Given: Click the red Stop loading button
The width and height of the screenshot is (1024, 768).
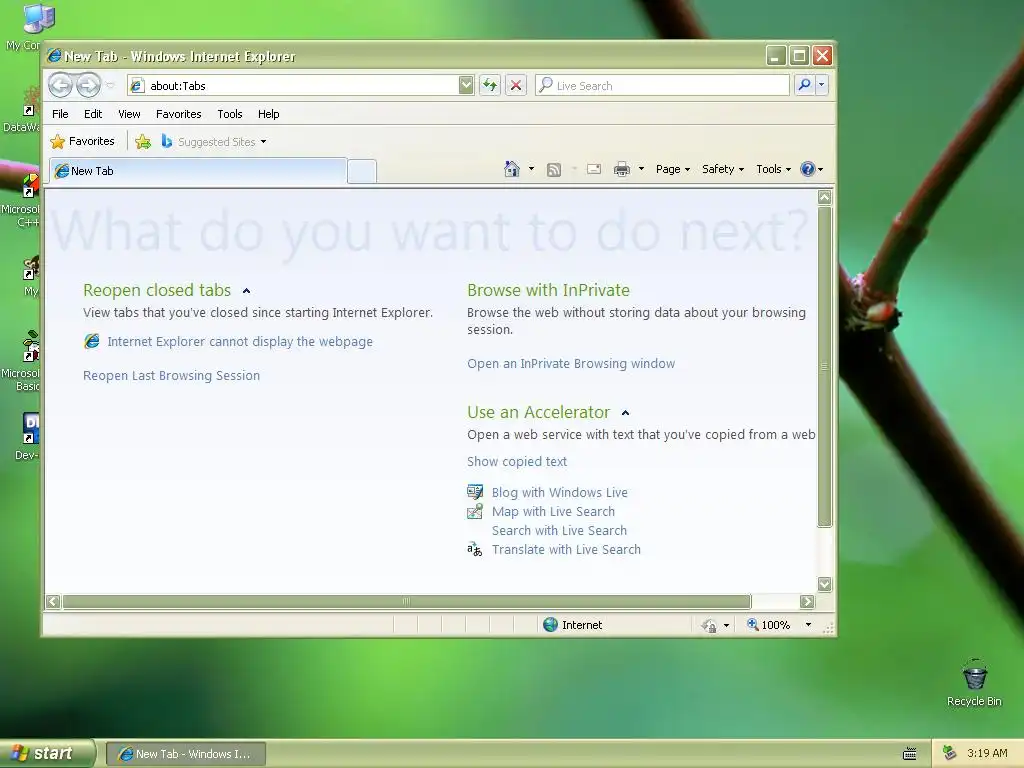Looking at the screenshot, I should 516,85.
